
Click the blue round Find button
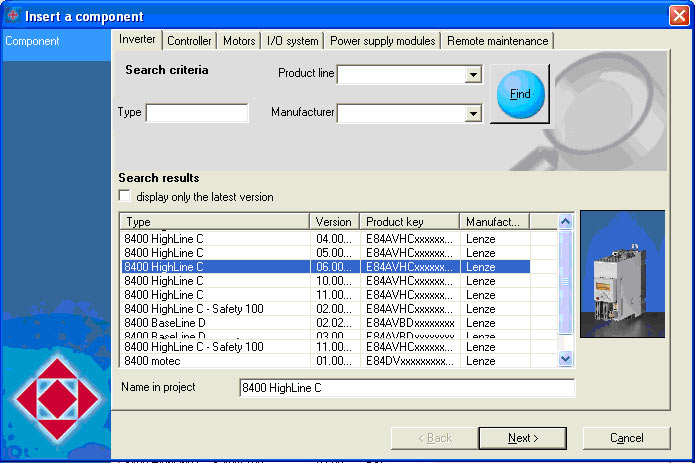pyautogui.click(x=519, y=94)
